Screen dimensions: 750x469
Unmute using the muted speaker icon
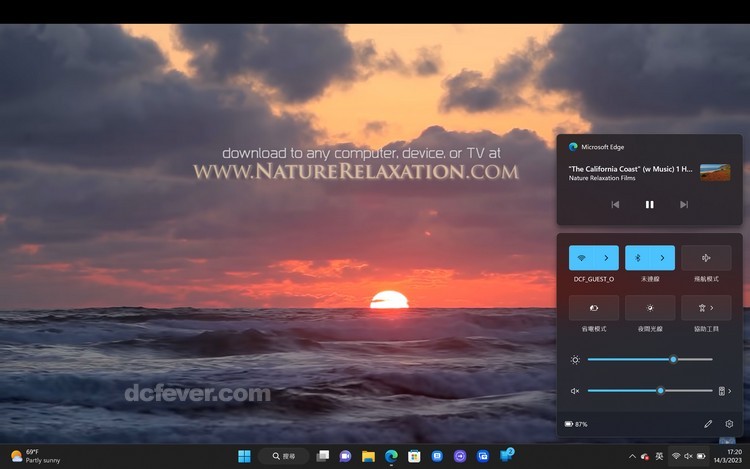575,391
